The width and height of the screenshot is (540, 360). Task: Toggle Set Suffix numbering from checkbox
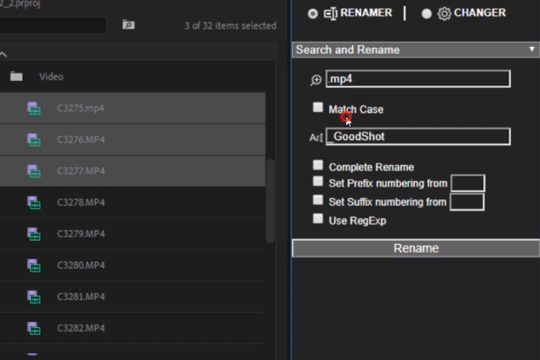[318, 200]
